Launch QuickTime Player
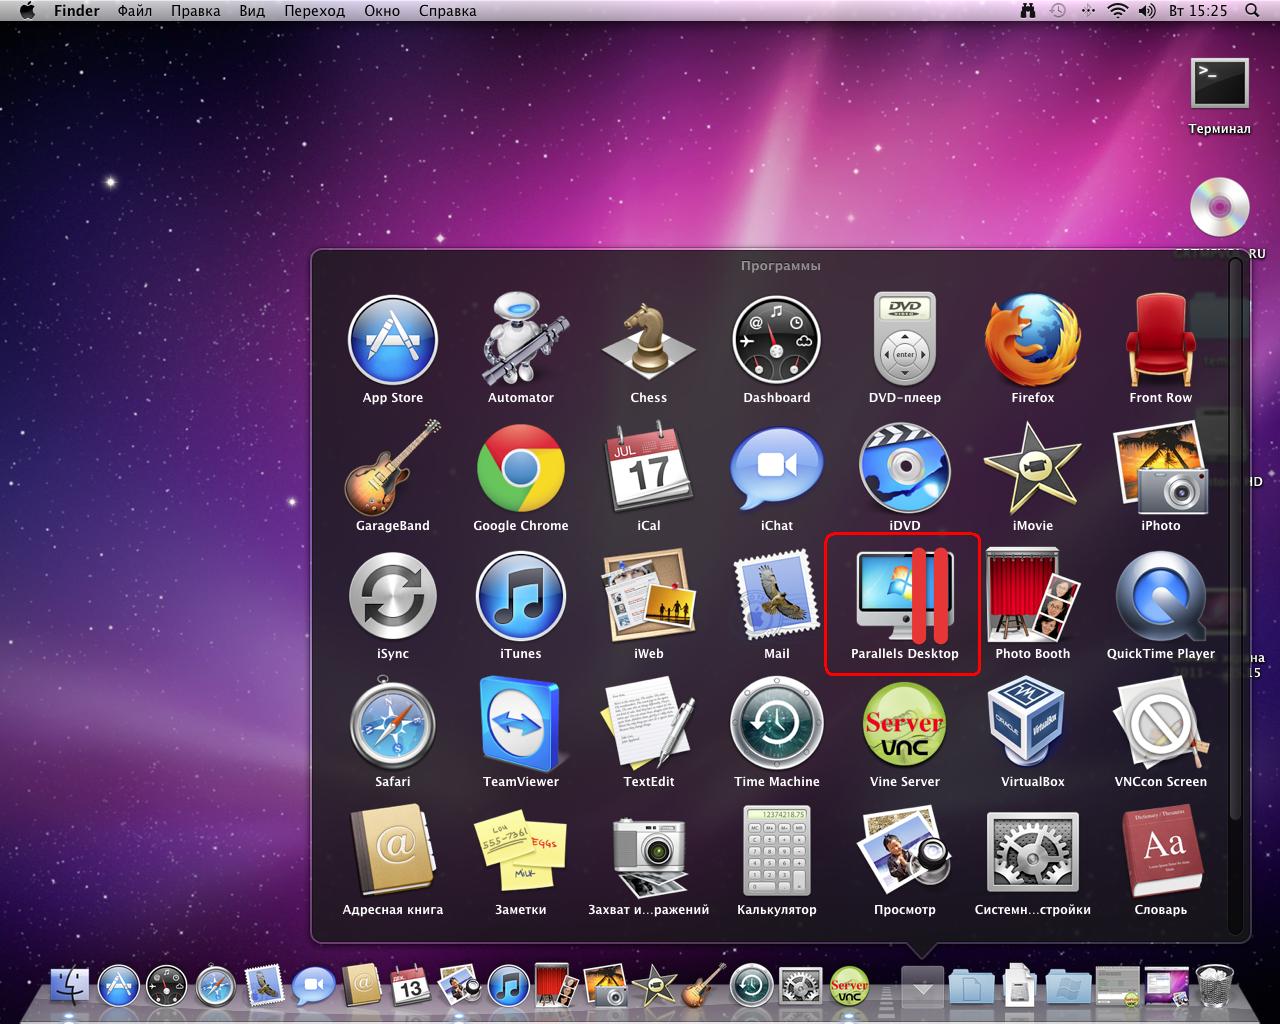 1161,597
